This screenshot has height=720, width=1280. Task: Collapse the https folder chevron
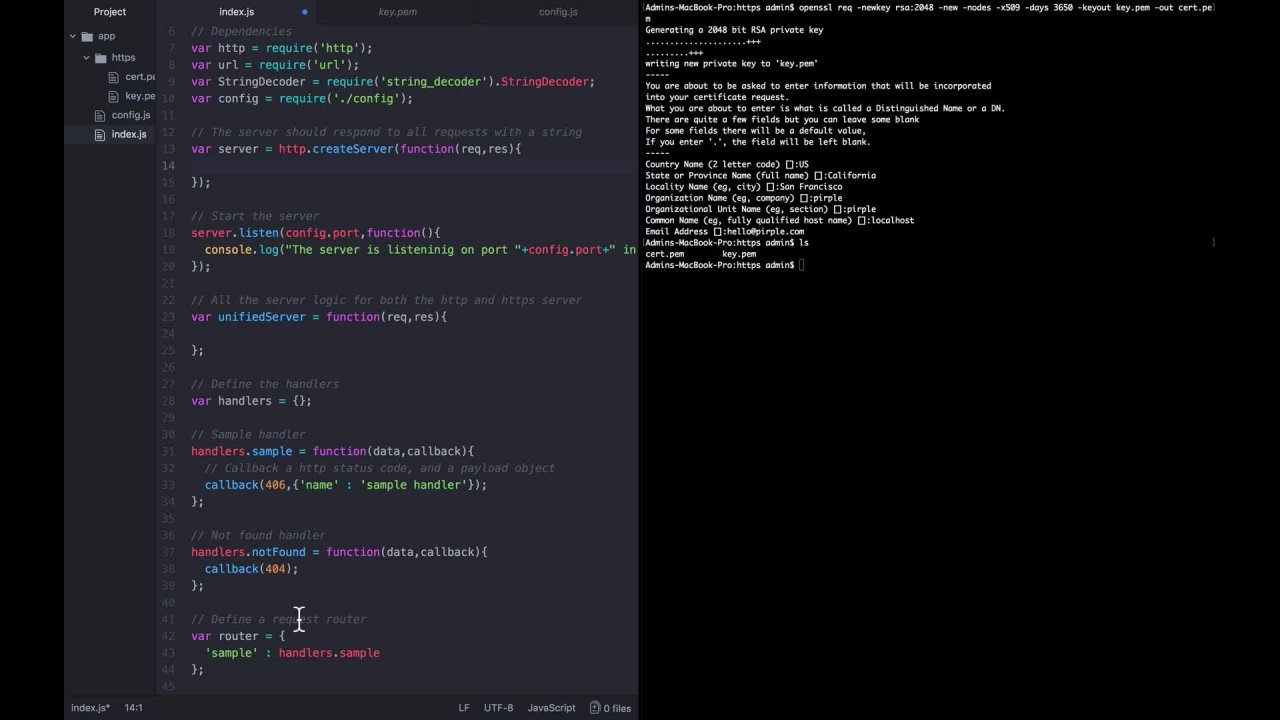pos(86,57)
